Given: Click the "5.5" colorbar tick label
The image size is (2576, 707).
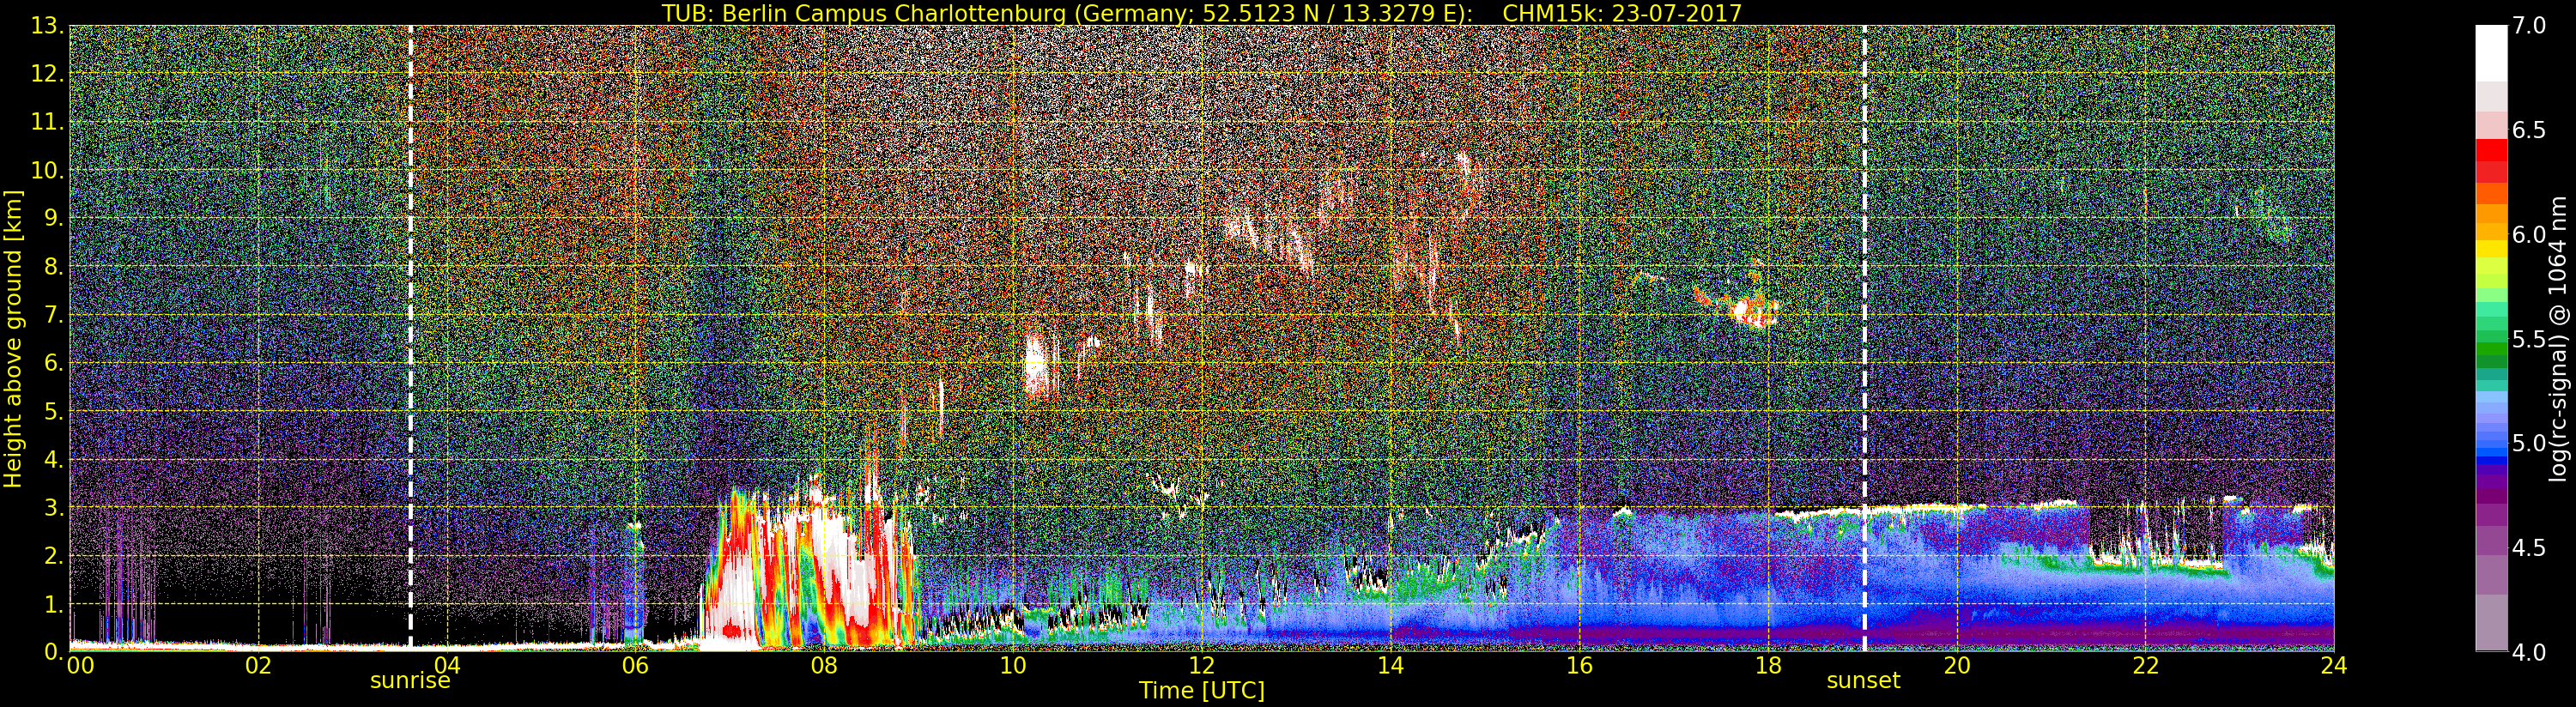Looking at the screenshot, I should pos(2529,340).
